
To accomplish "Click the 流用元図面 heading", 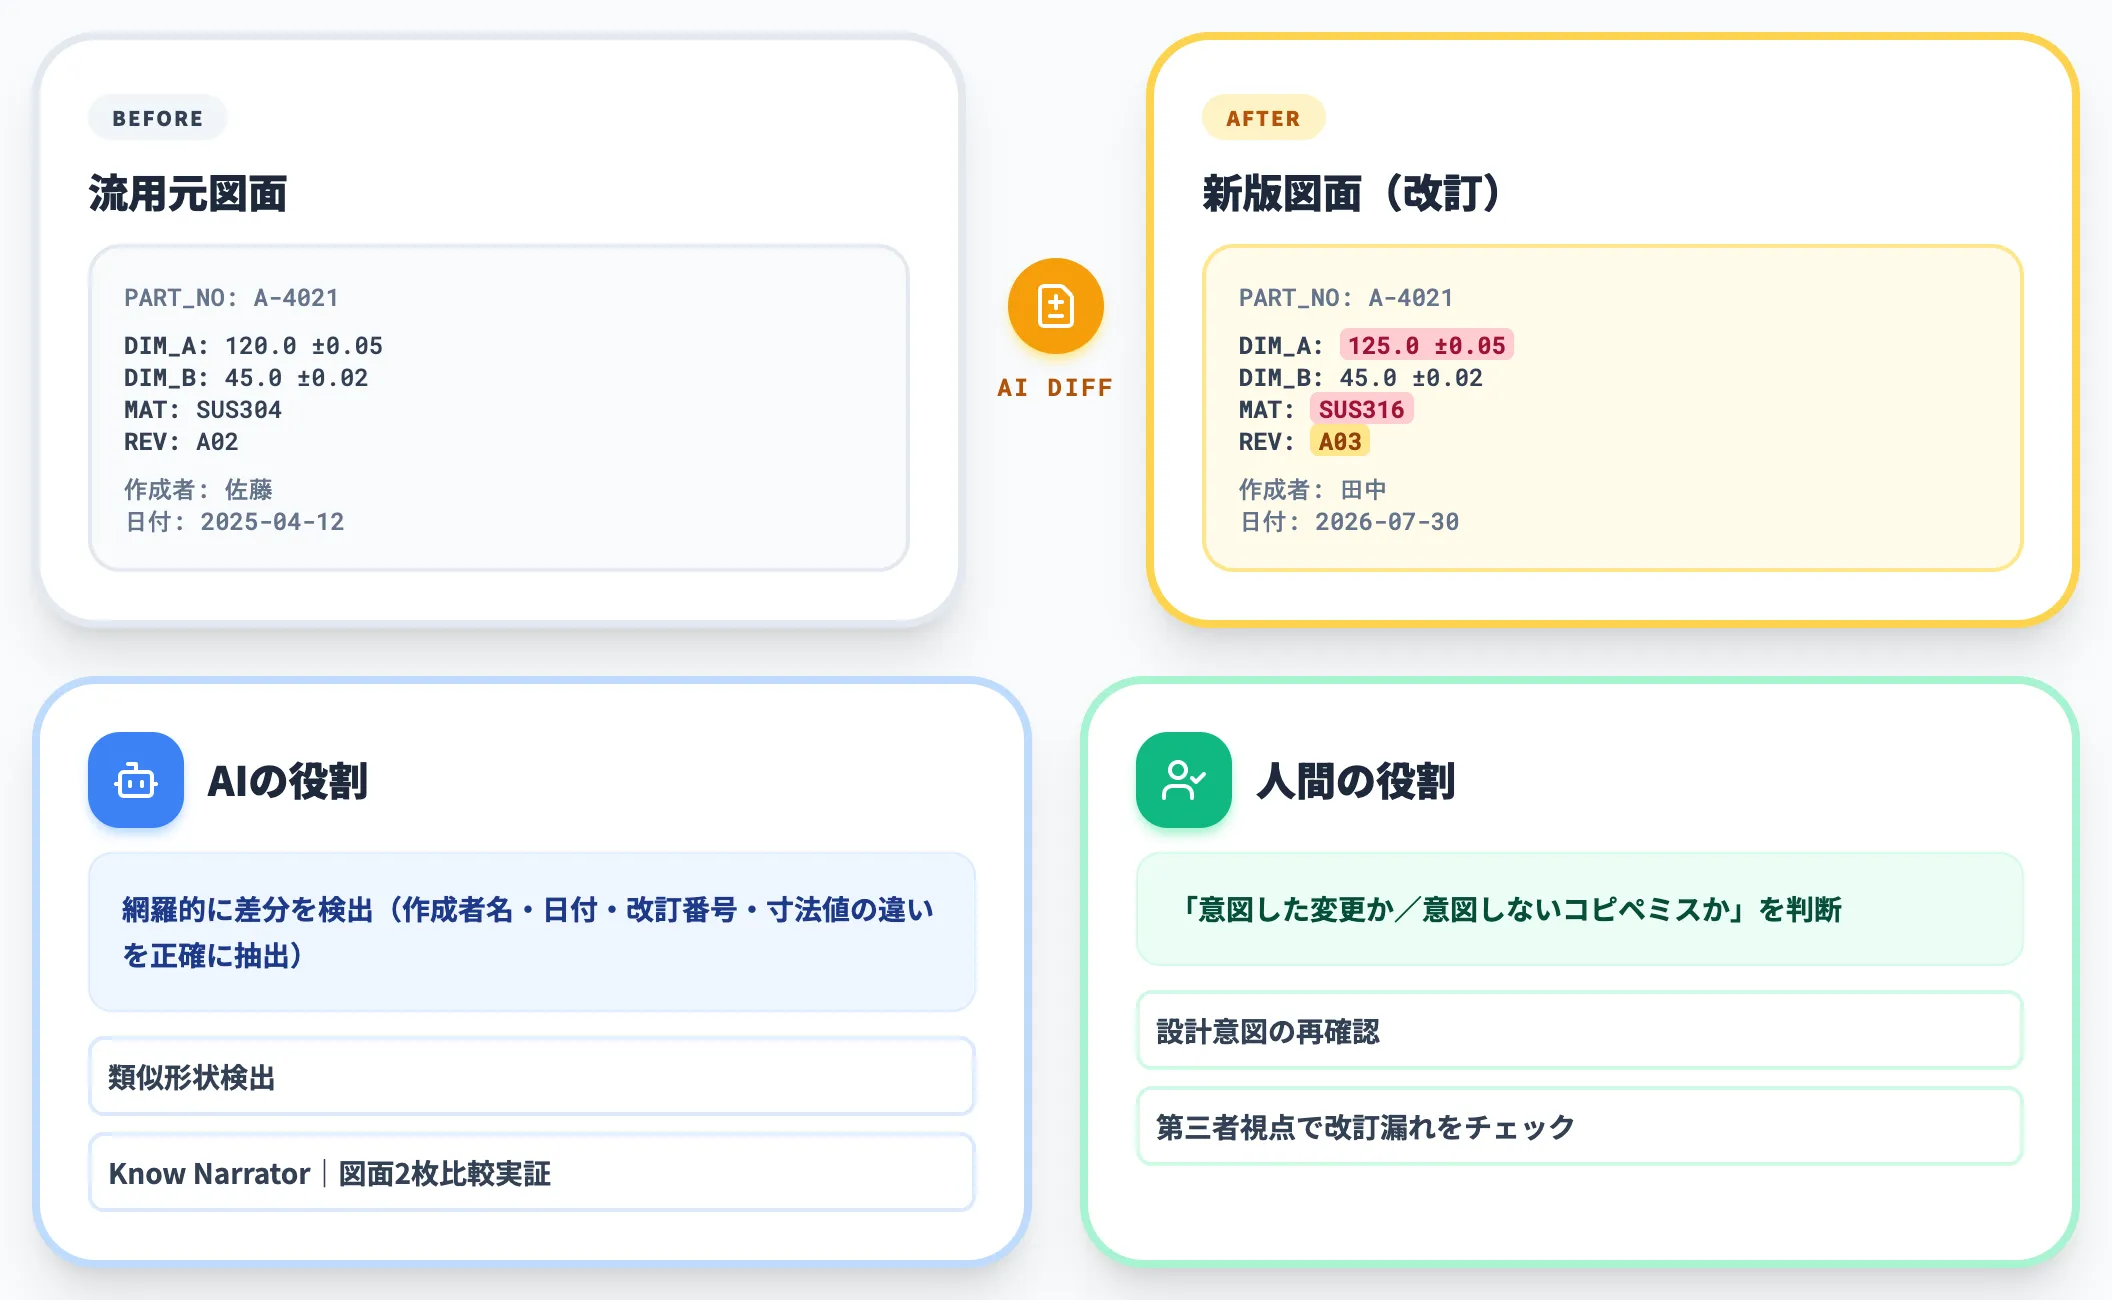I will click(x=188, y=193).
